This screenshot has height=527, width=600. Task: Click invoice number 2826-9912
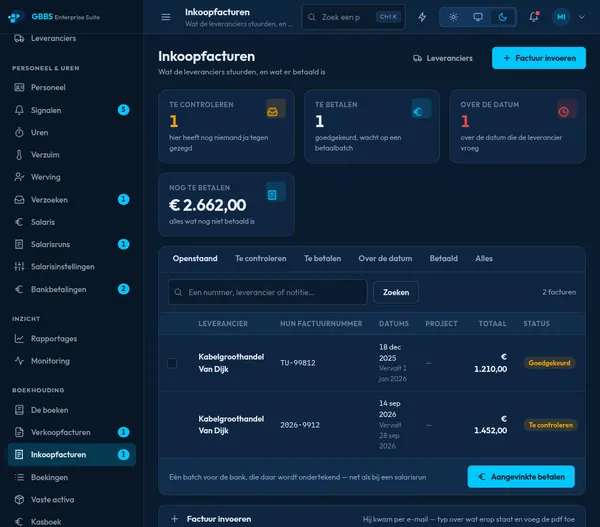[x=300, y=425]
